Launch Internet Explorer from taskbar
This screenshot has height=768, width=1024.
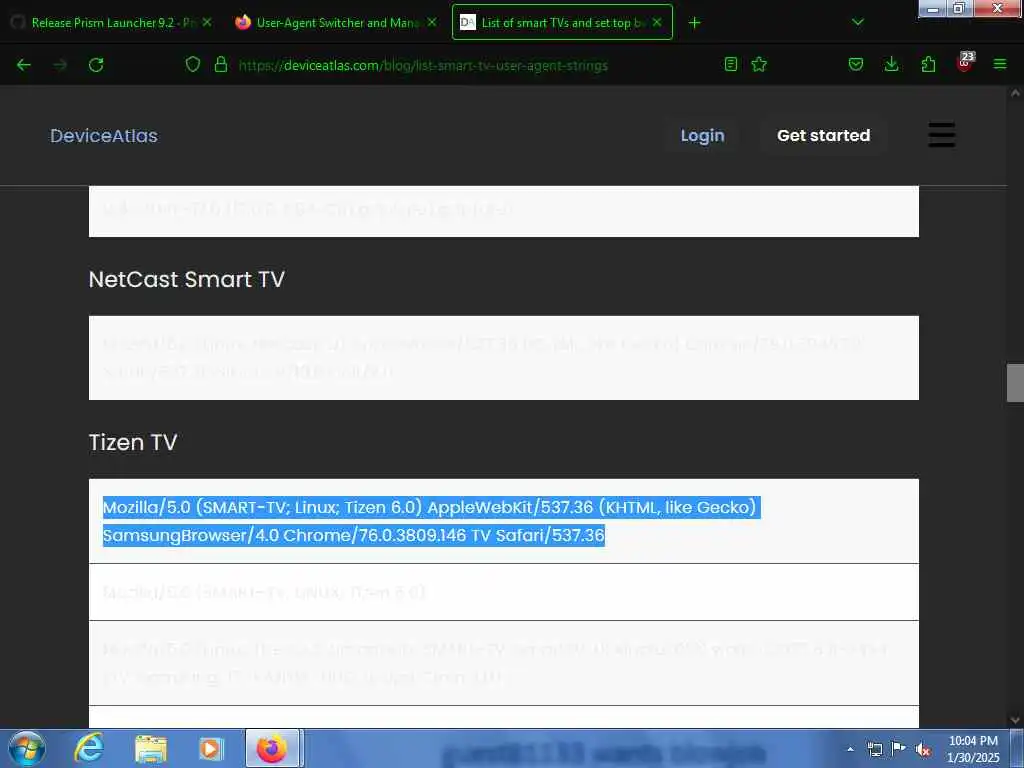(x=88, y=748)
